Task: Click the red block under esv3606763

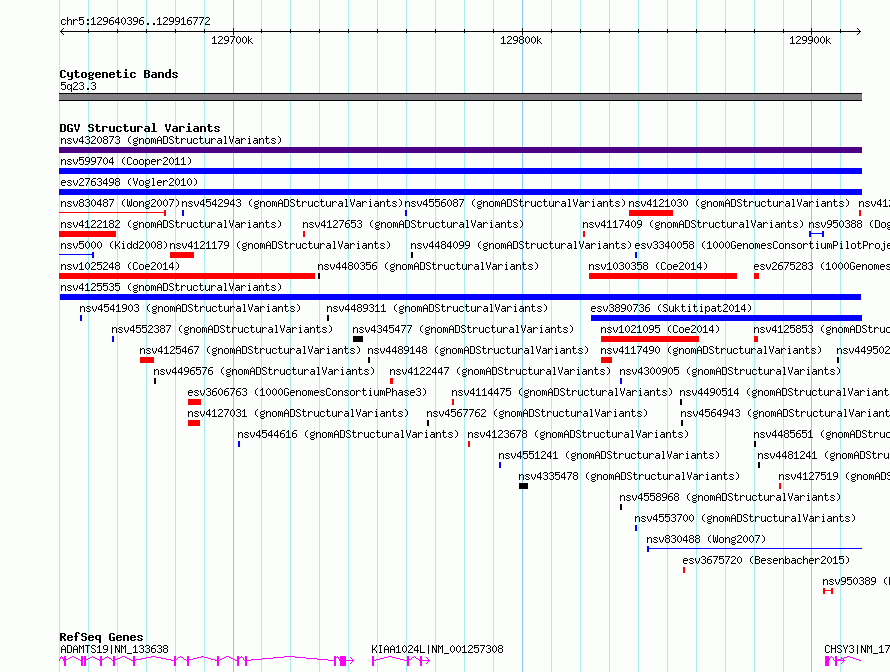Action: coord(194,402)
